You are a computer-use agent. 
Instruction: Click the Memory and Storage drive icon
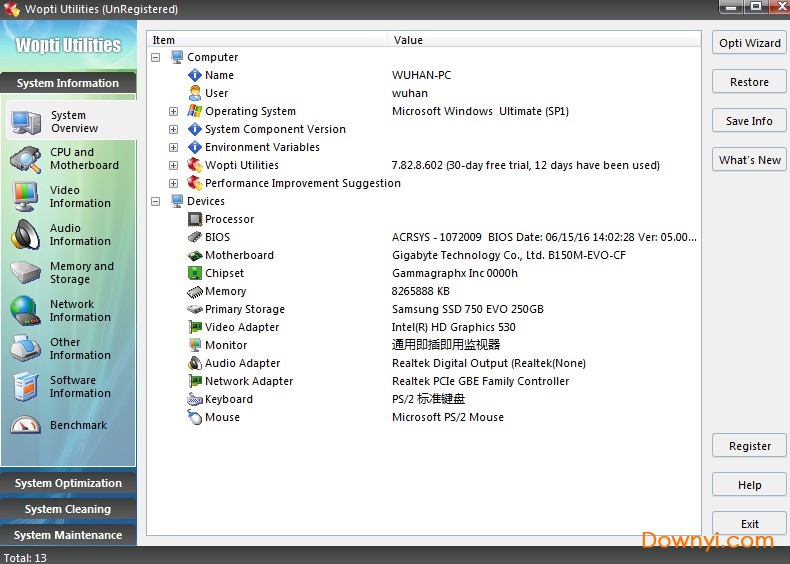coord(25,273)
